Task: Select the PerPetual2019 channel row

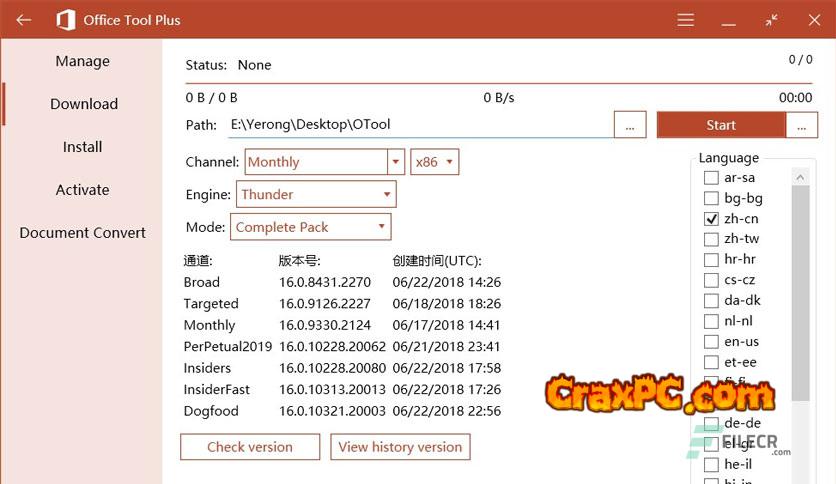Action: point(342,346)
